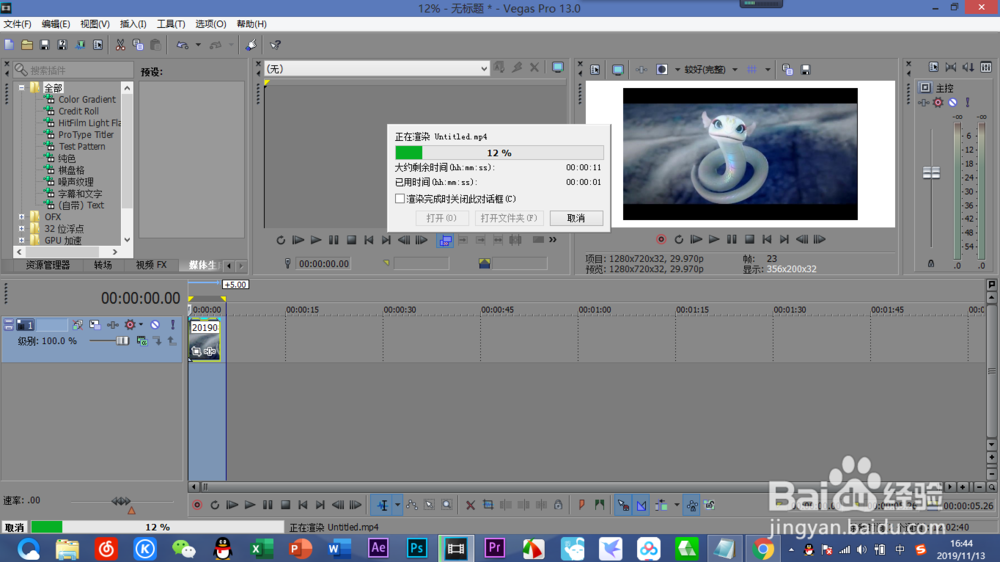Open the 编辑(E) menu
This screenshot has width=1000, height=562.
55,24
